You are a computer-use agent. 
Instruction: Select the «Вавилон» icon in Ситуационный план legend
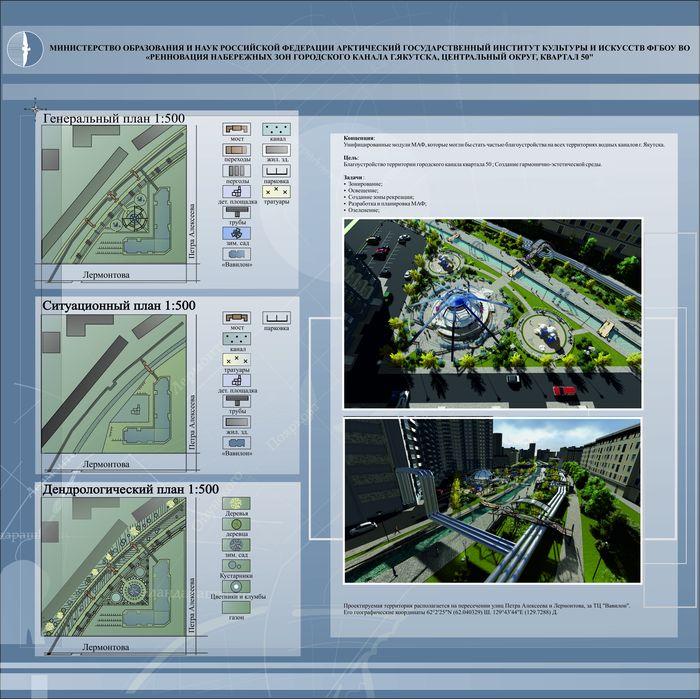236,443
